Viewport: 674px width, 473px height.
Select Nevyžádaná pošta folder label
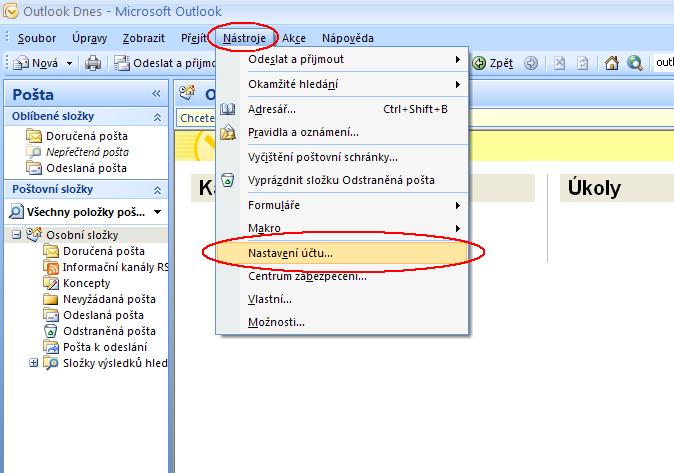point(109,299)
